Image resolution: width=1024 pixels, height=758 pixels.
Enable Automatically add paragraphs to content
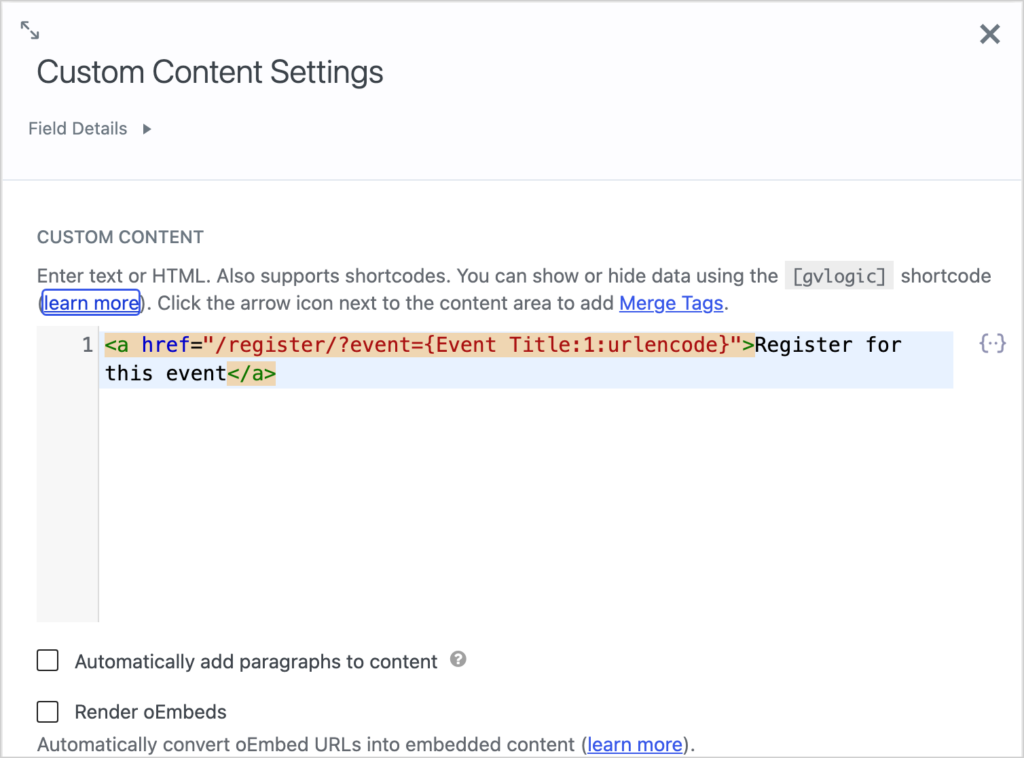48,661
